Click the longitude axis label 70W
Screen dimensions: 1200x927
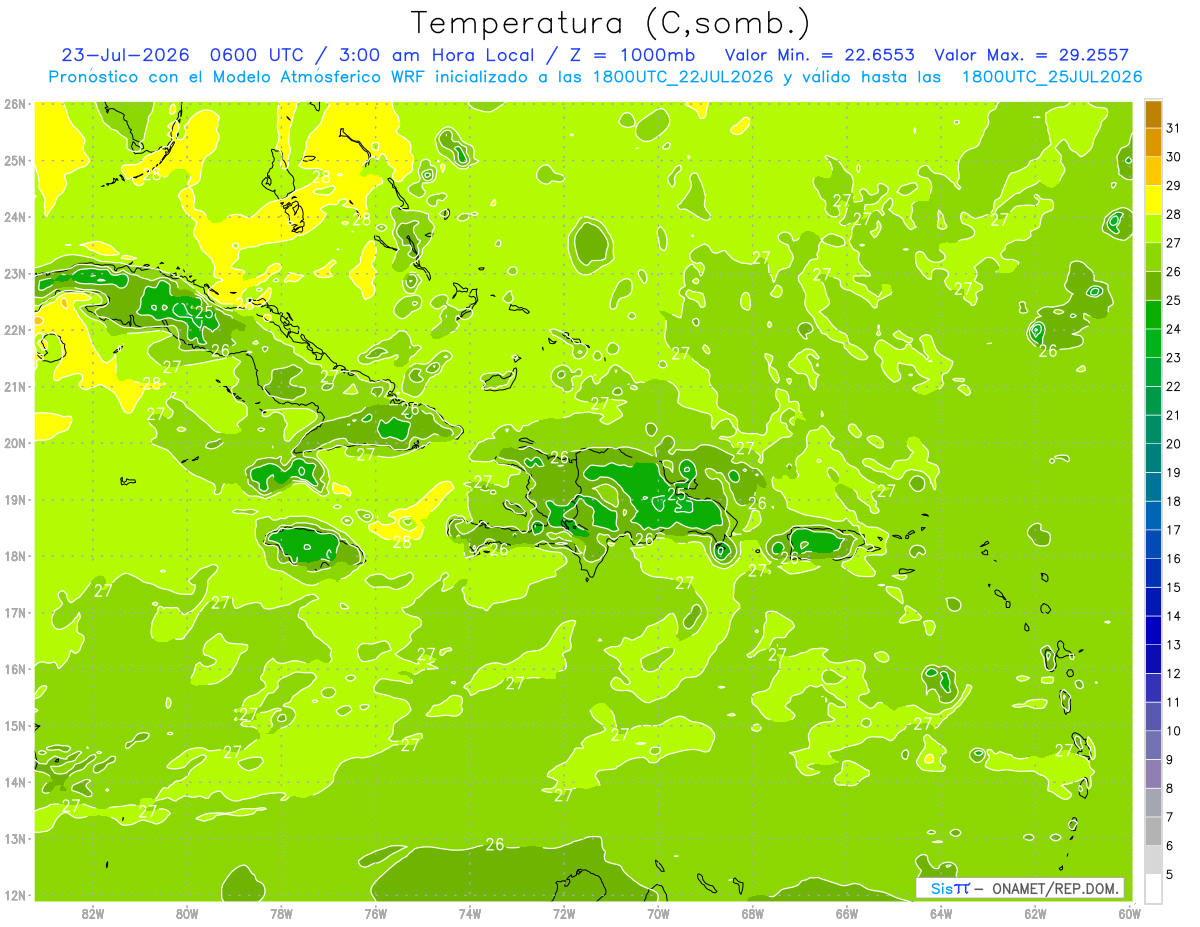(658, 913)
